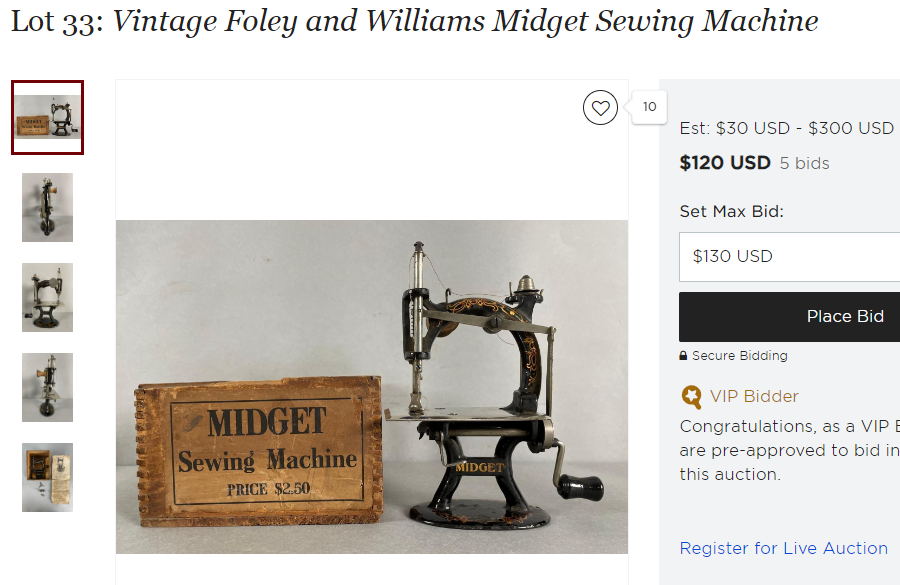
Task: Select the last thumbnail with box contents
Action: pyautogui.click(x=47, y=477)
